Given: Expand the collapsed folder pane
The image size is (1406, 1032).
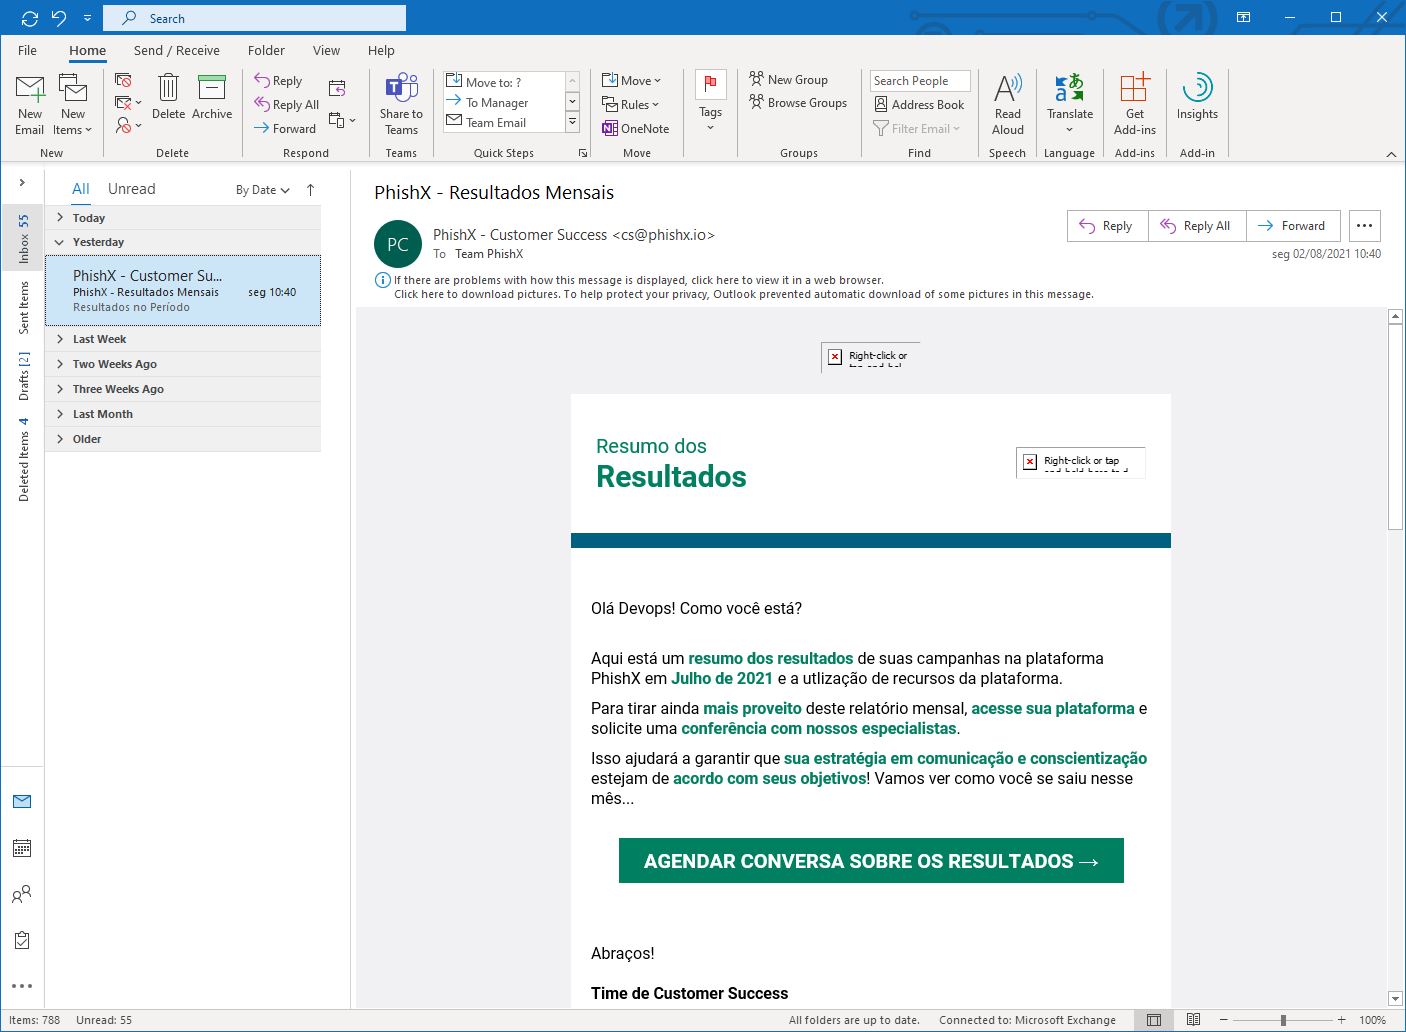Looking at the screenshot, I should 22,182.
